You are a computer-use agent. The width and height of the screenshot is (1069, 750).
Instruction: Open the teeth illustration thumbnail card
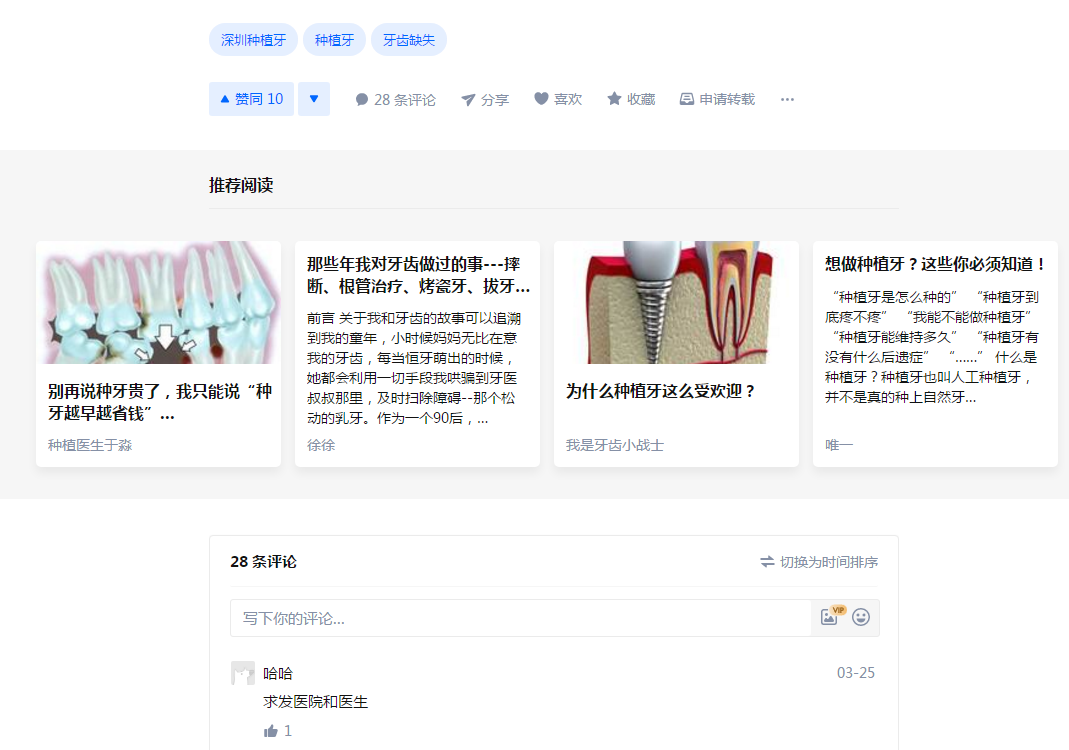pyautogui.click(x=158, y=302)
